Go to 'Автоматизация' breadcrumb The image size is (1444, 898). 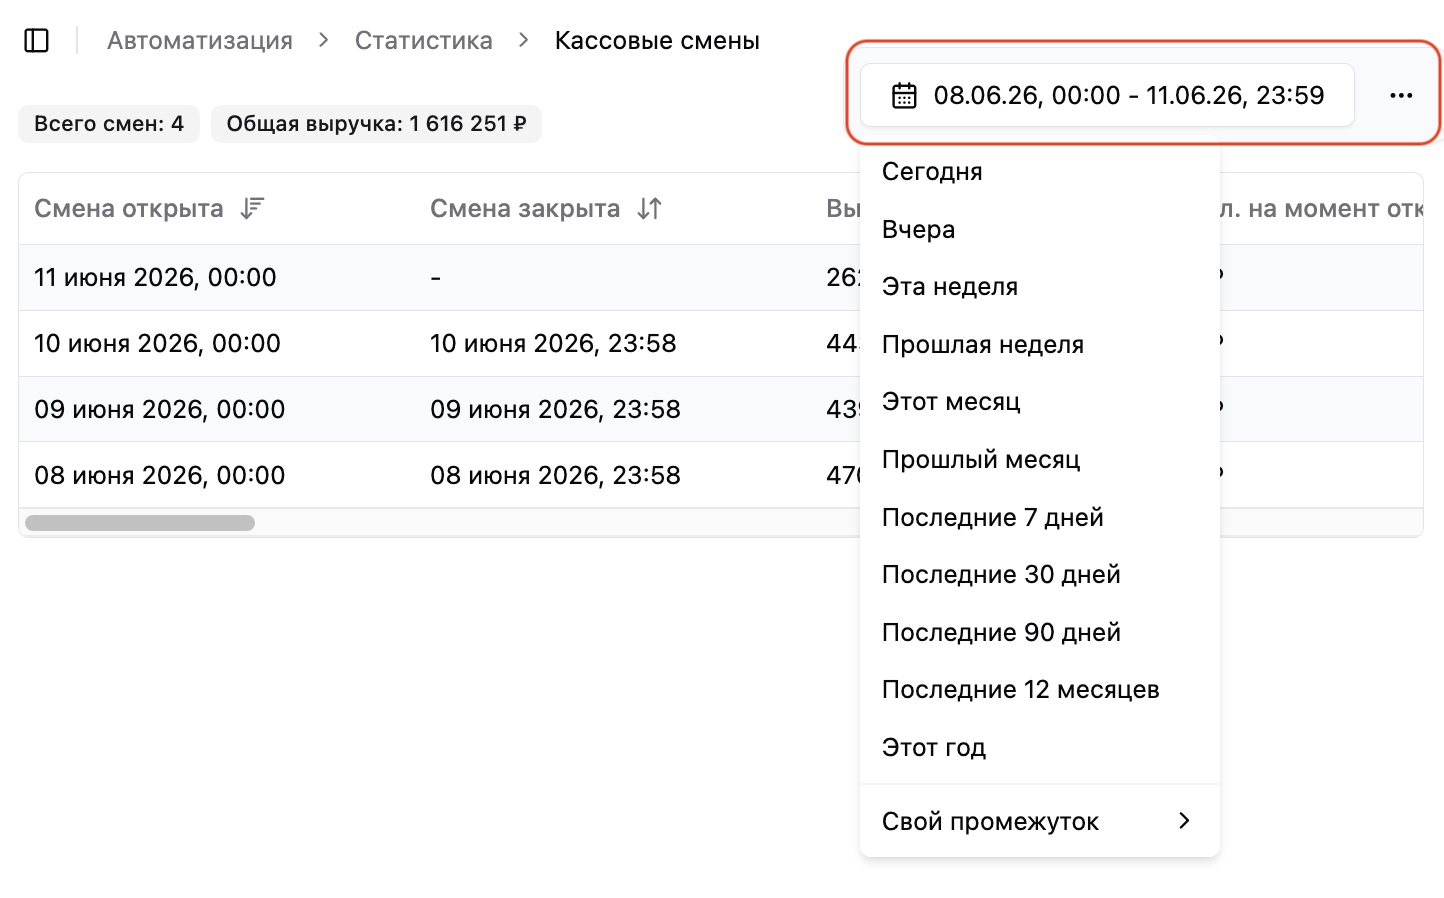(x=200, y=41)
